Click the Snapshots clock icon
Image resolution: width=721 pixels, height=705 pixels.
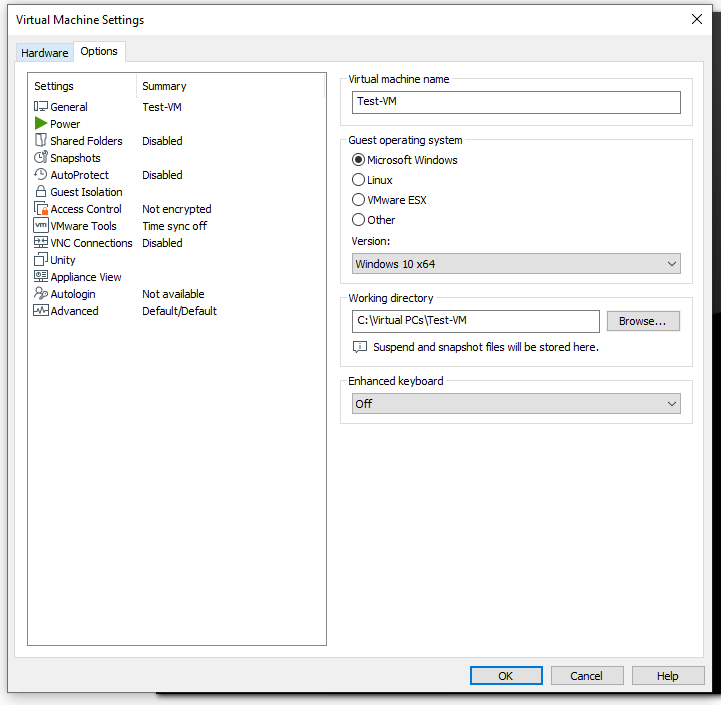tap(40, 157)
